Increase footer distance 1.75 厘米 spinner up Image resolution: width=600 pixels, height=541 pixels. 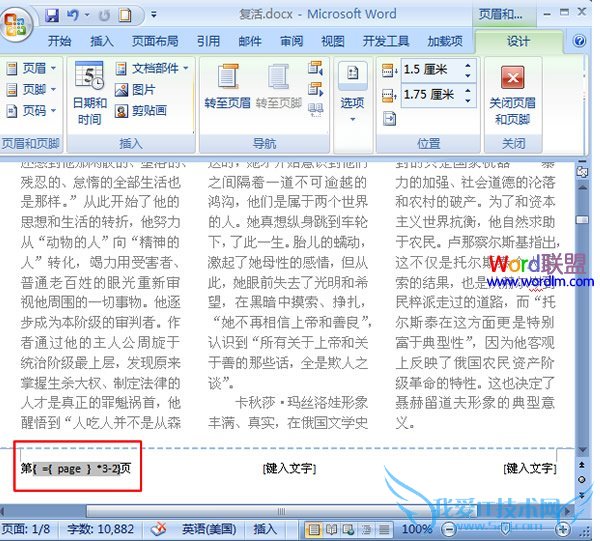pyautogui.click(x=468, y=91)
